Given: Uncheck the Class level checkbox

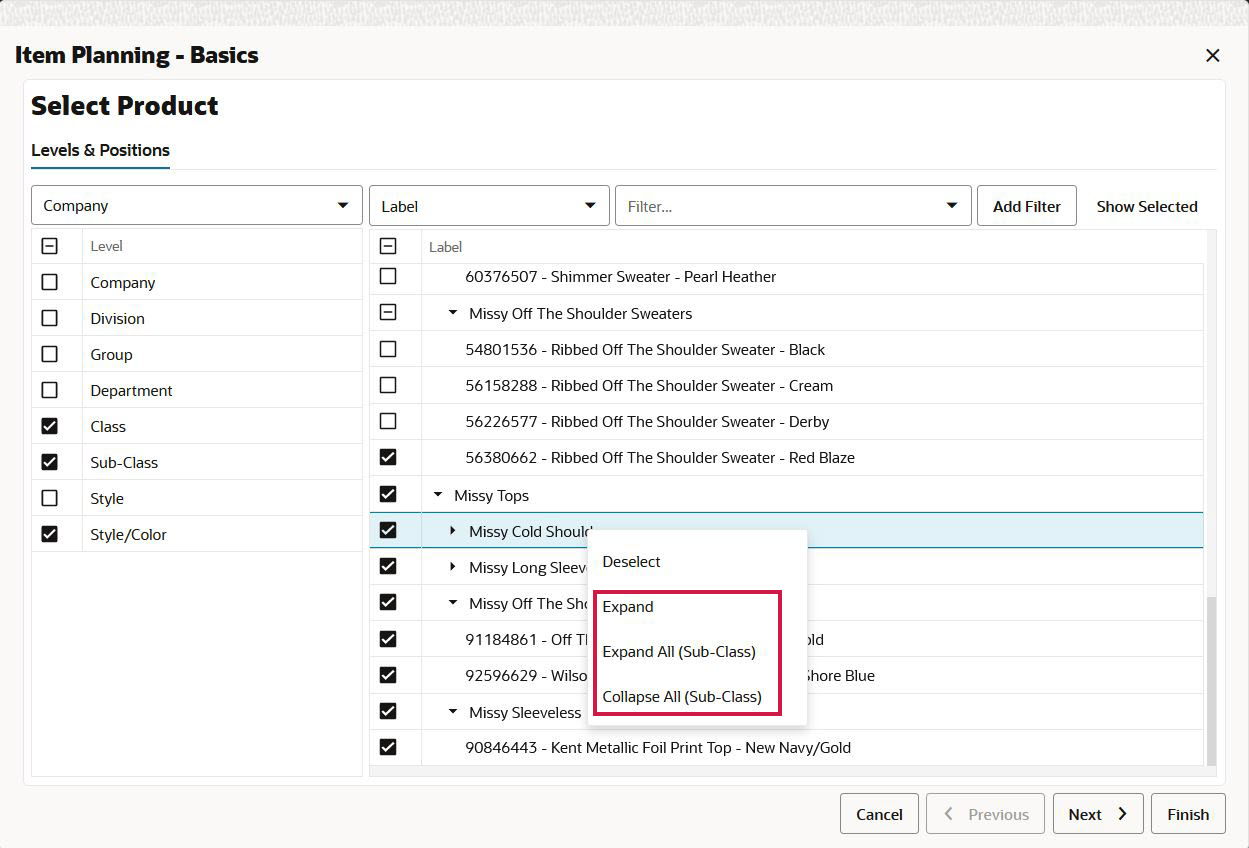Looking at the screenshot, I should [49, 426].
